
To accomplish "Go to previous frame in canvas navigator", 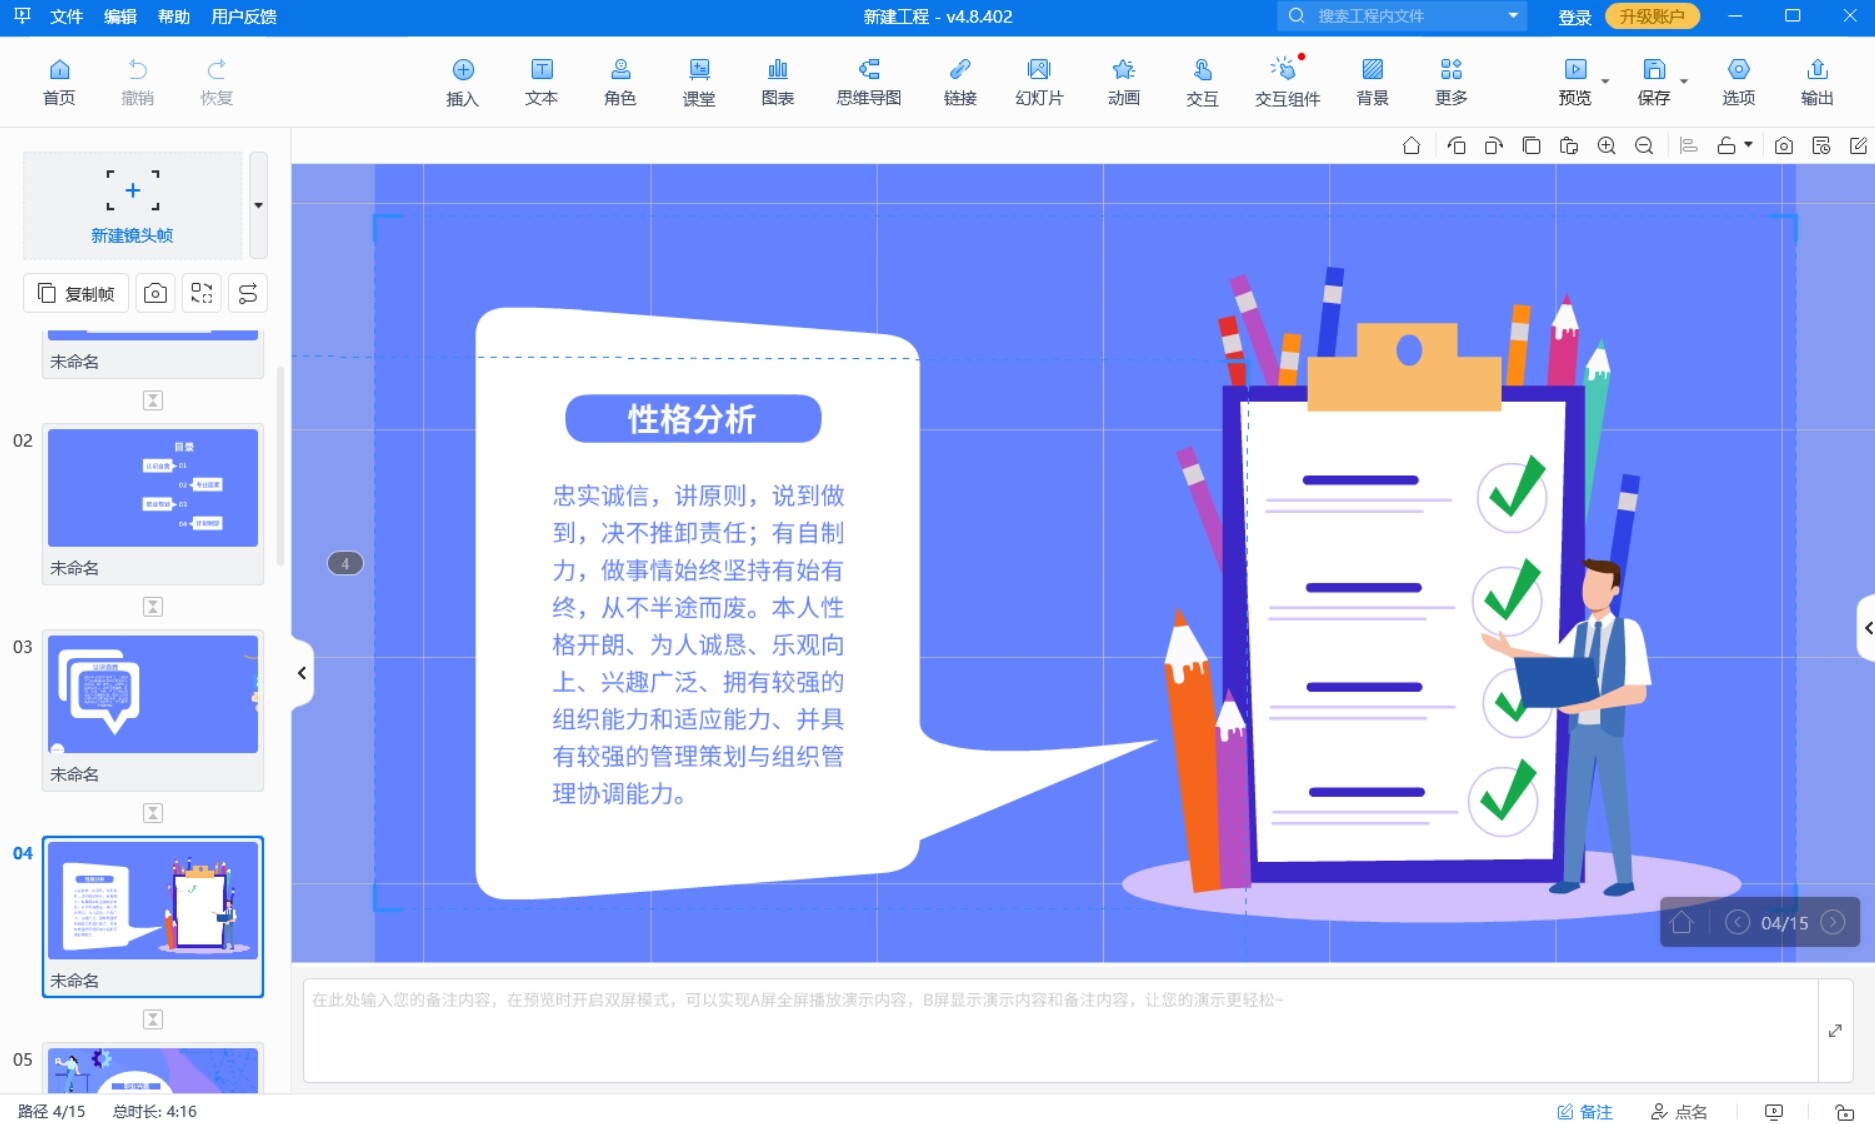I will click(x=1737, y=922).
